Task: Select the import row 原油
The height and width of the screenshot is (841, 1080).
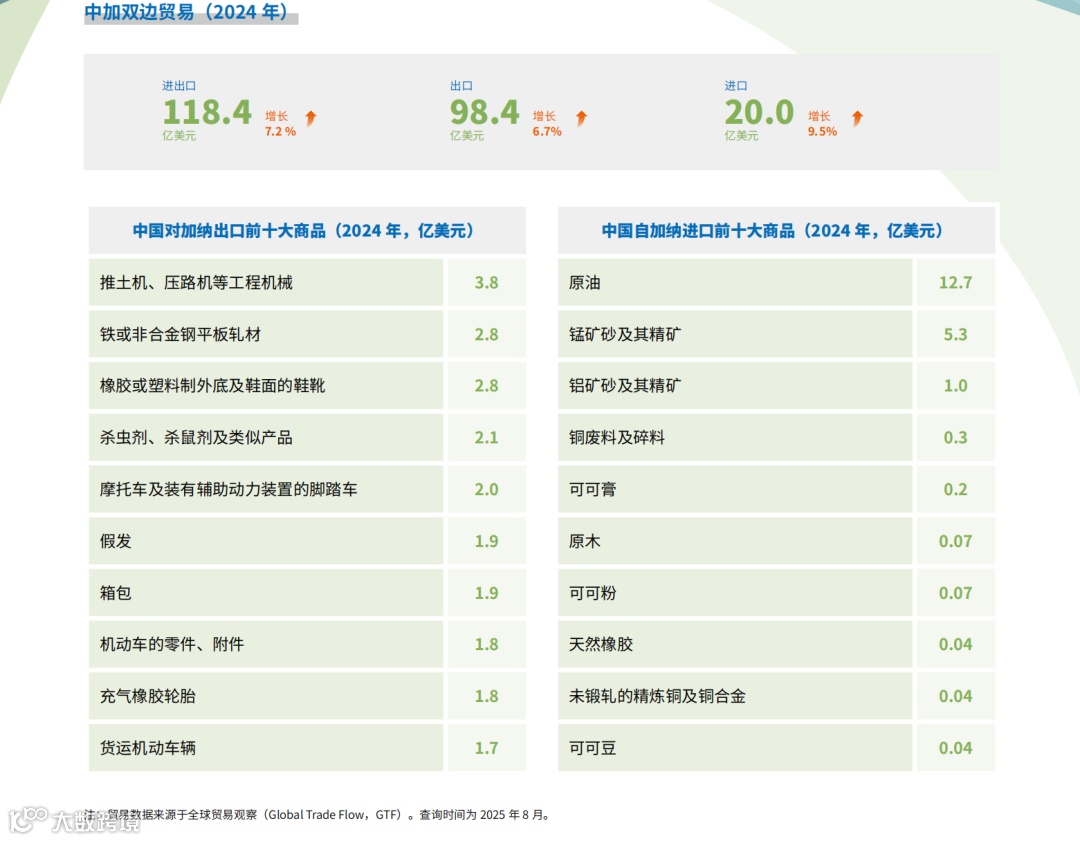Action: tap(735, 282)
